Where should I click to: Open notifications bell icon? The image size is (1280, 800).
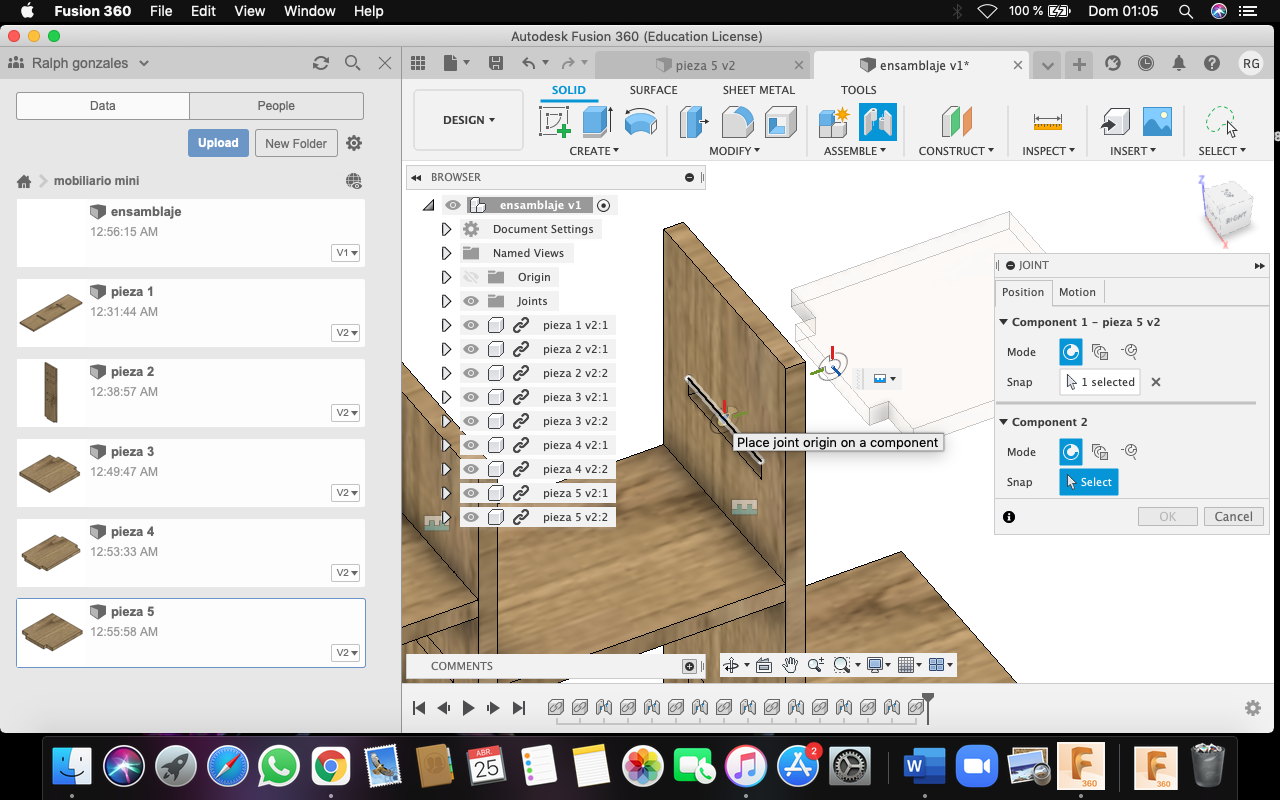coord(1179,63)
